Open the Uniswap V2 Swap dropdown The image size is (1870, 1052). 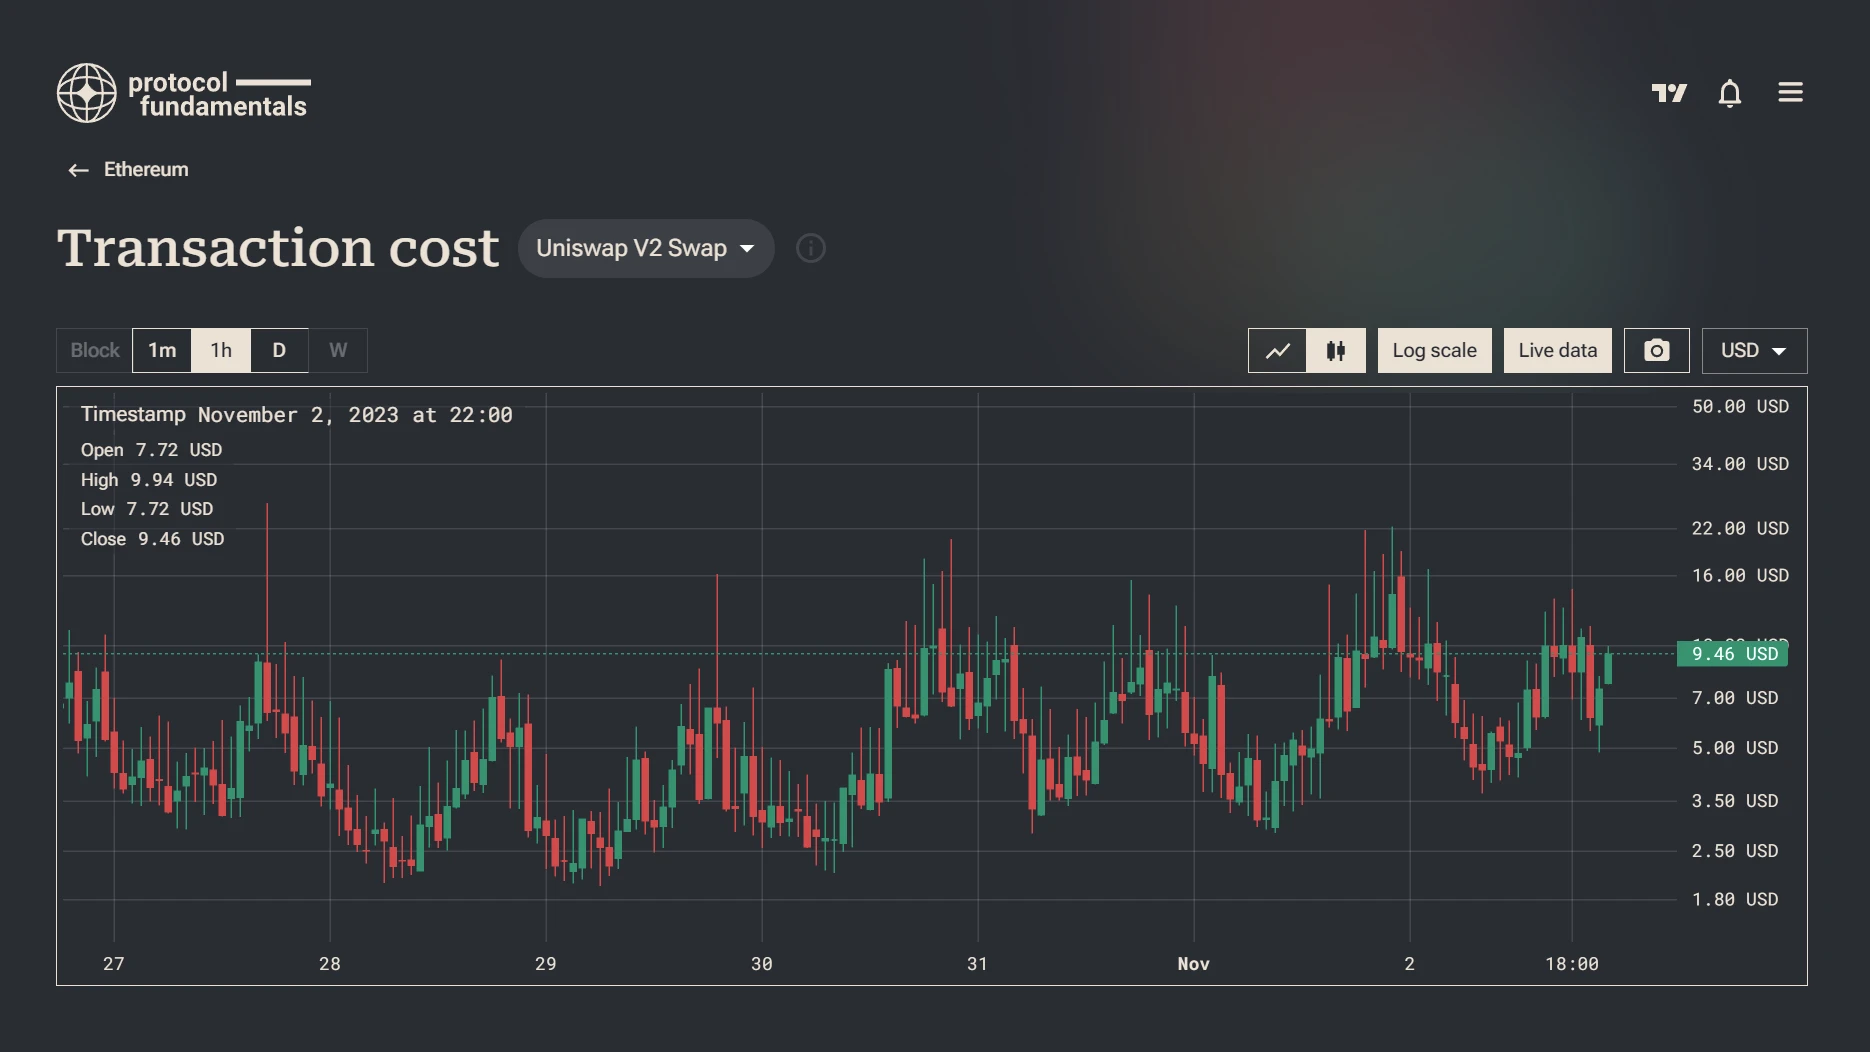(645, 248)
